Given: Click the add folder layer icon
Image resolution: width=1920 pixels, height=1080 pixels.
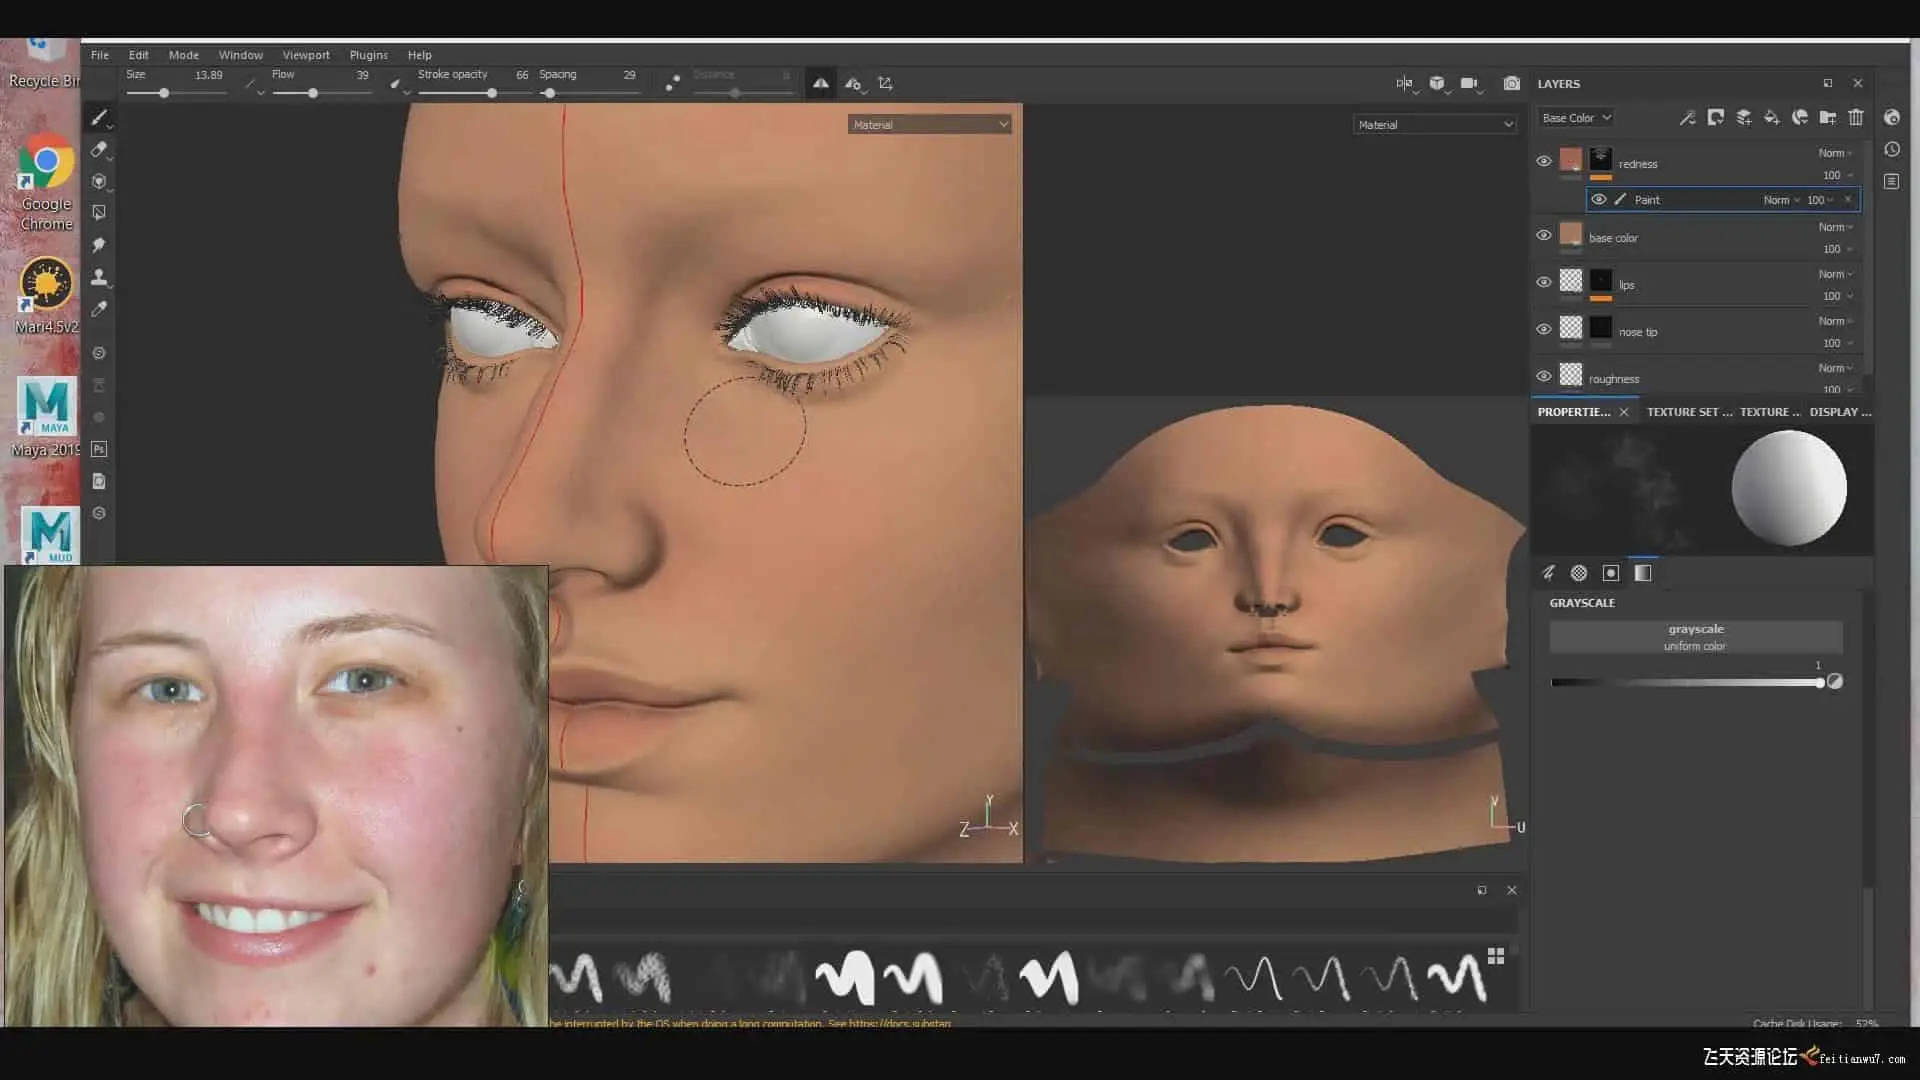Looking at the screenshot, I should coord(1827,118).
